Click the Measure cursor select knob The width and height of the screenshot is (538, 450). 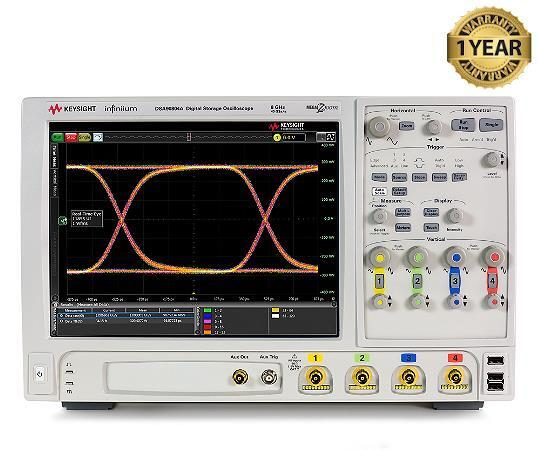380,216
